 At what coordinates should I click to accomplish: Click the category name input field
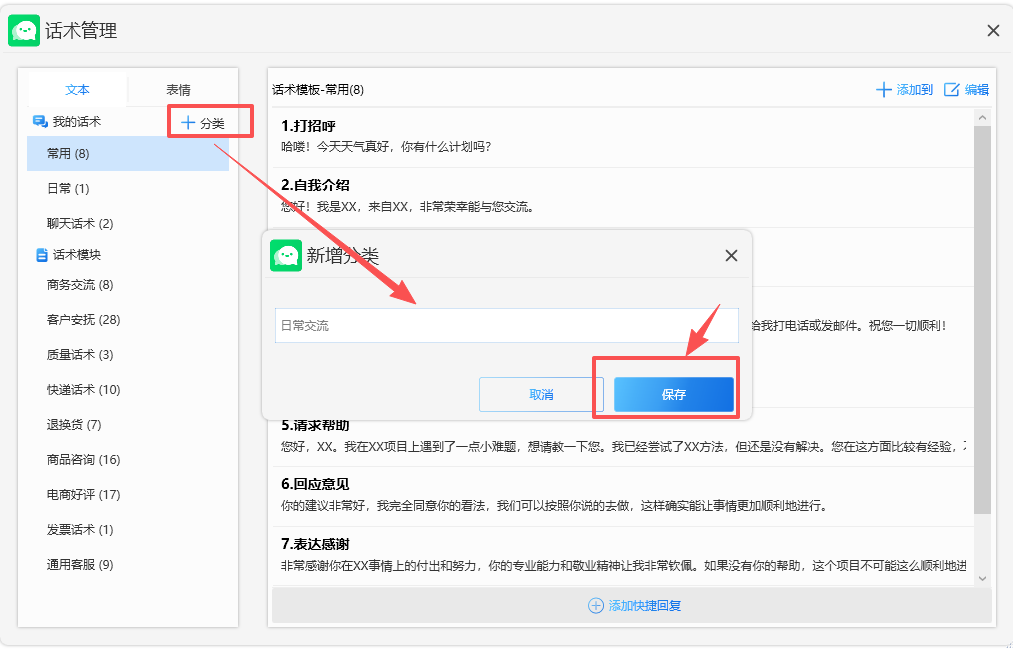coord(506,326)
